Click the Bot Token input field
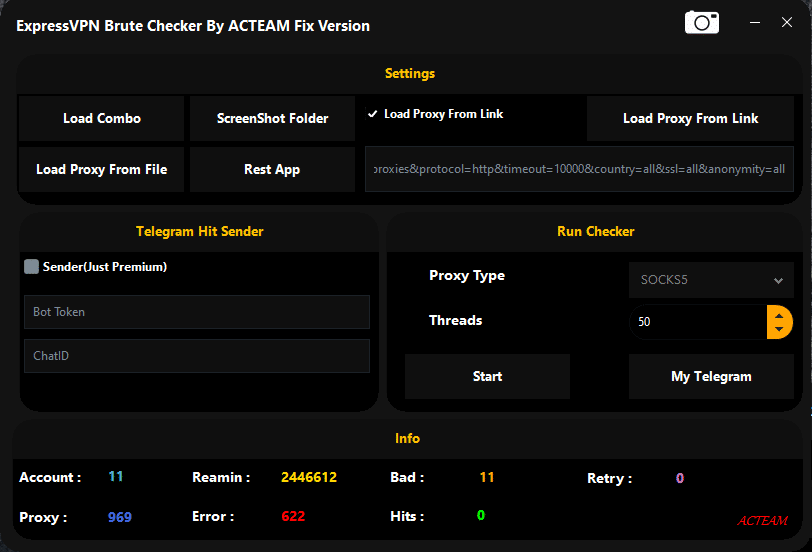812x552 pixels. coord(197,312)
